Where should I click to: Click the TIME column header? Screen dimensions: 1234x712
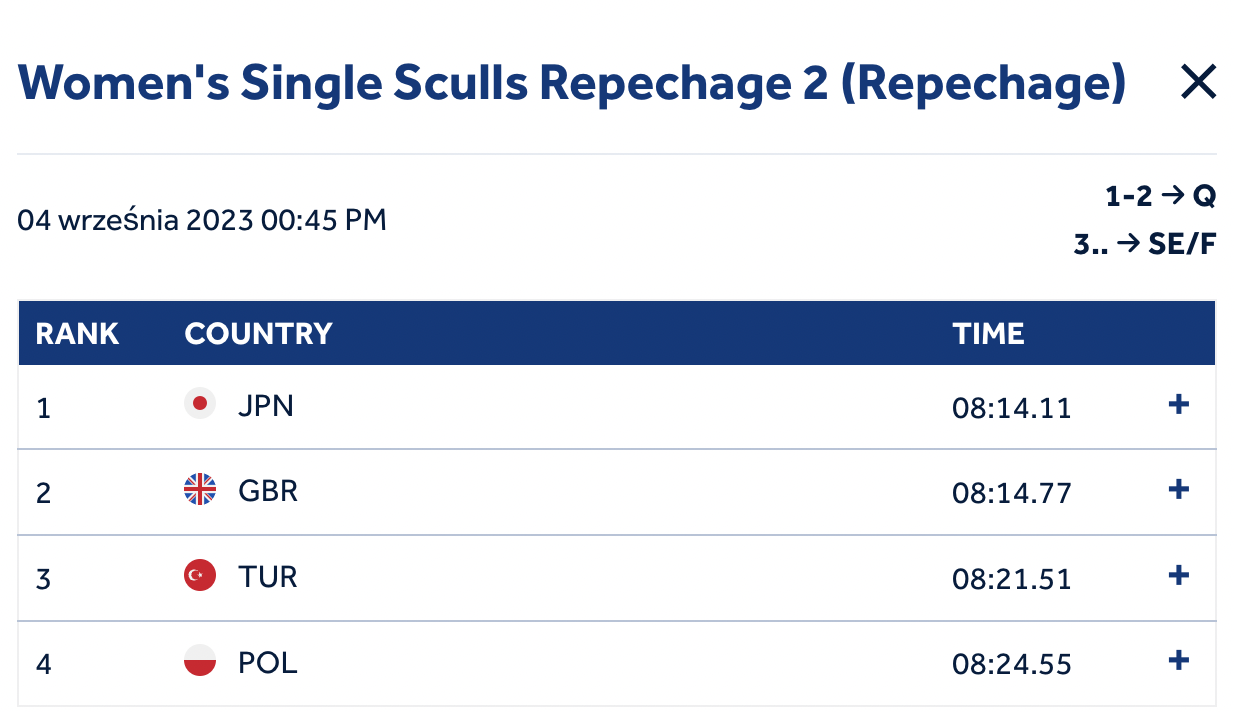(x=988, y=333)
